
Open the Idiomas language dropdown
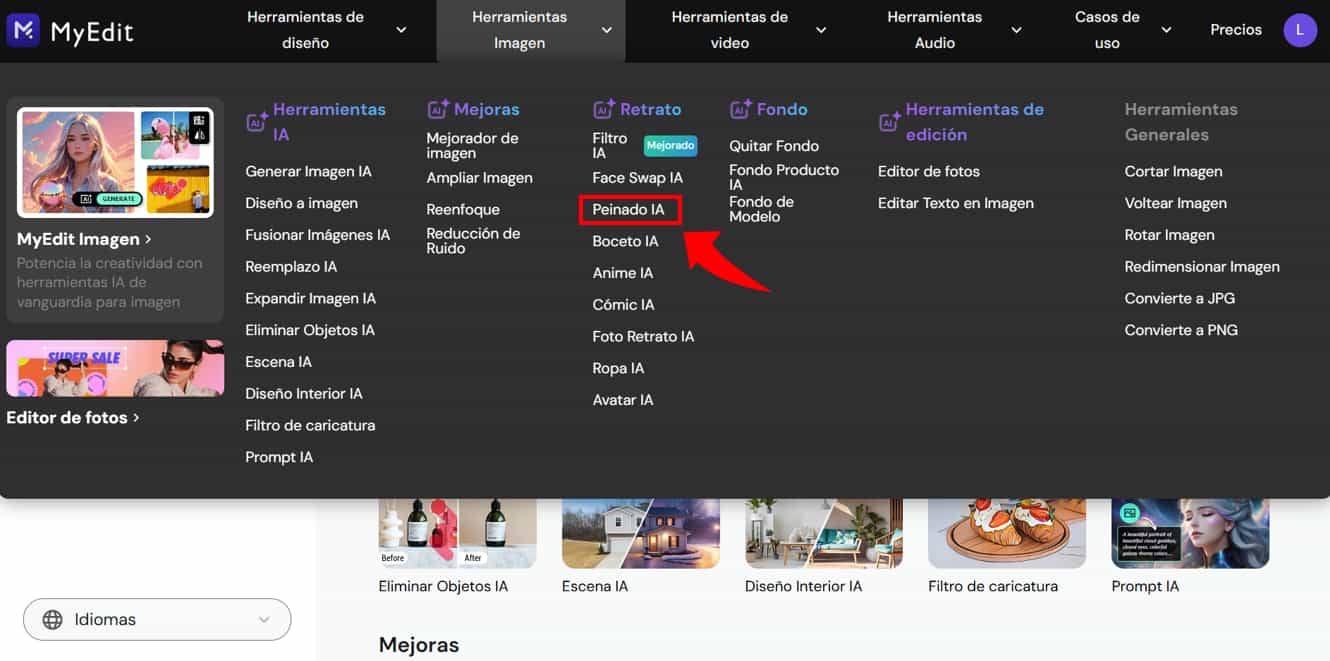(x=157, y=620)
